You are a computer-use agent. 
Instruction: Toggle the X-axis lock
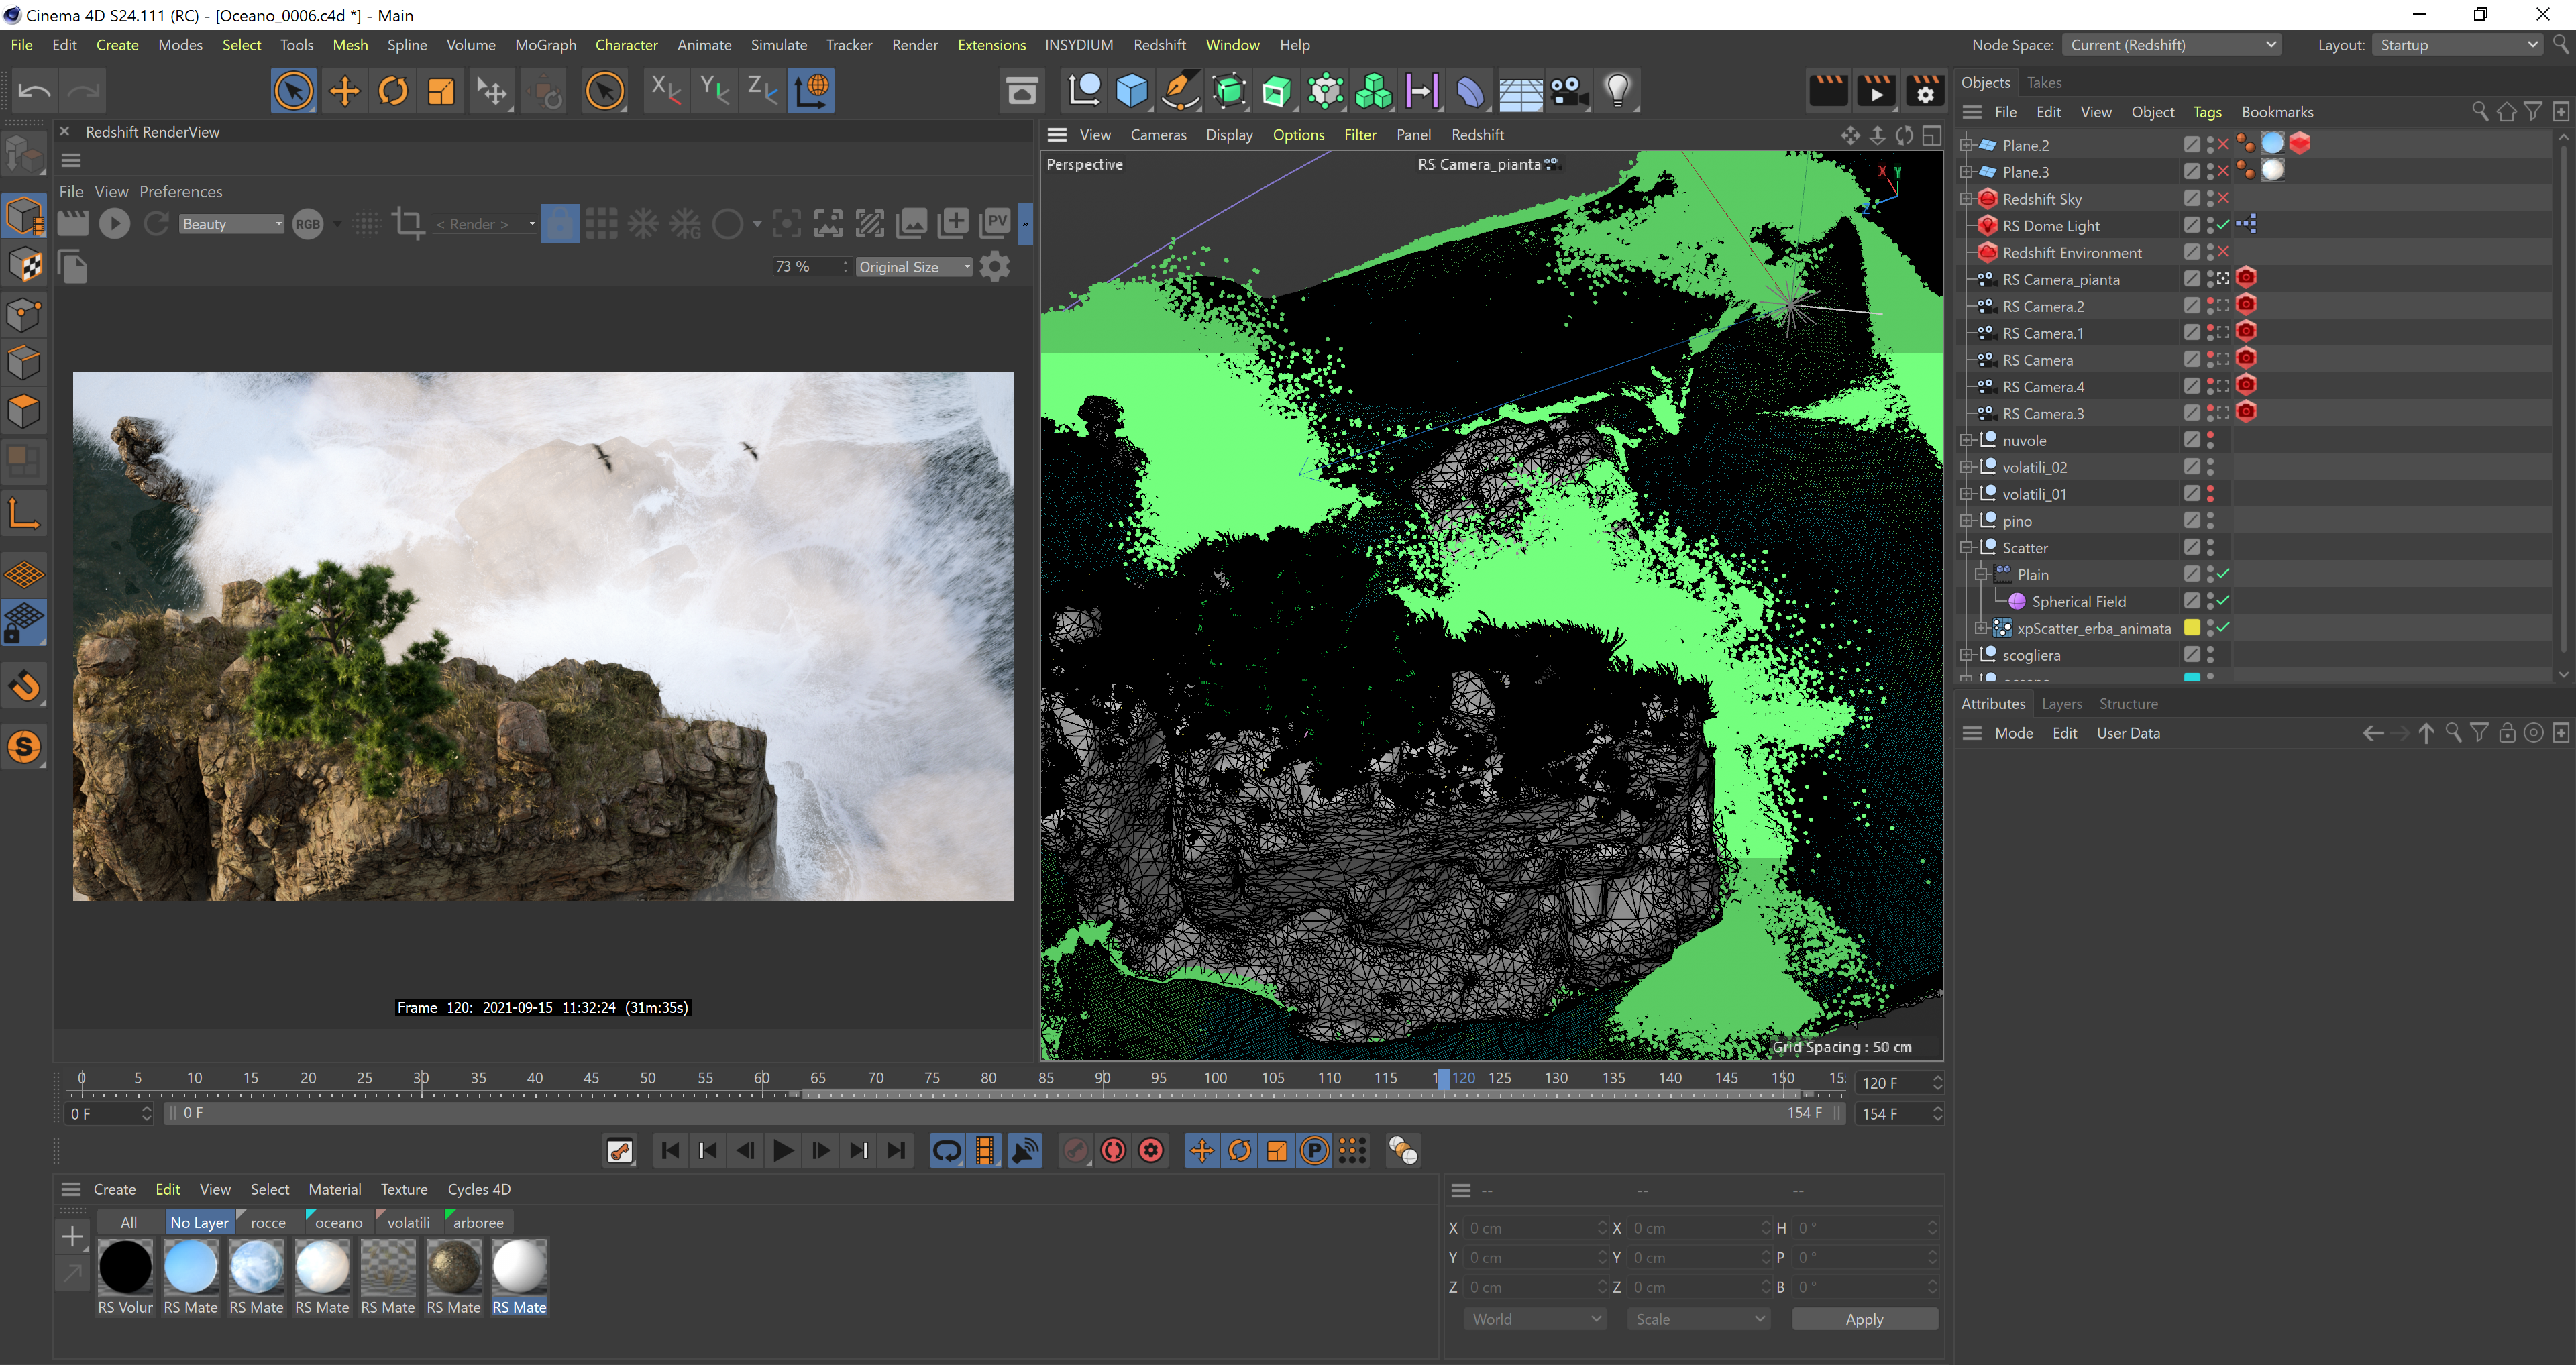[665, 91]
